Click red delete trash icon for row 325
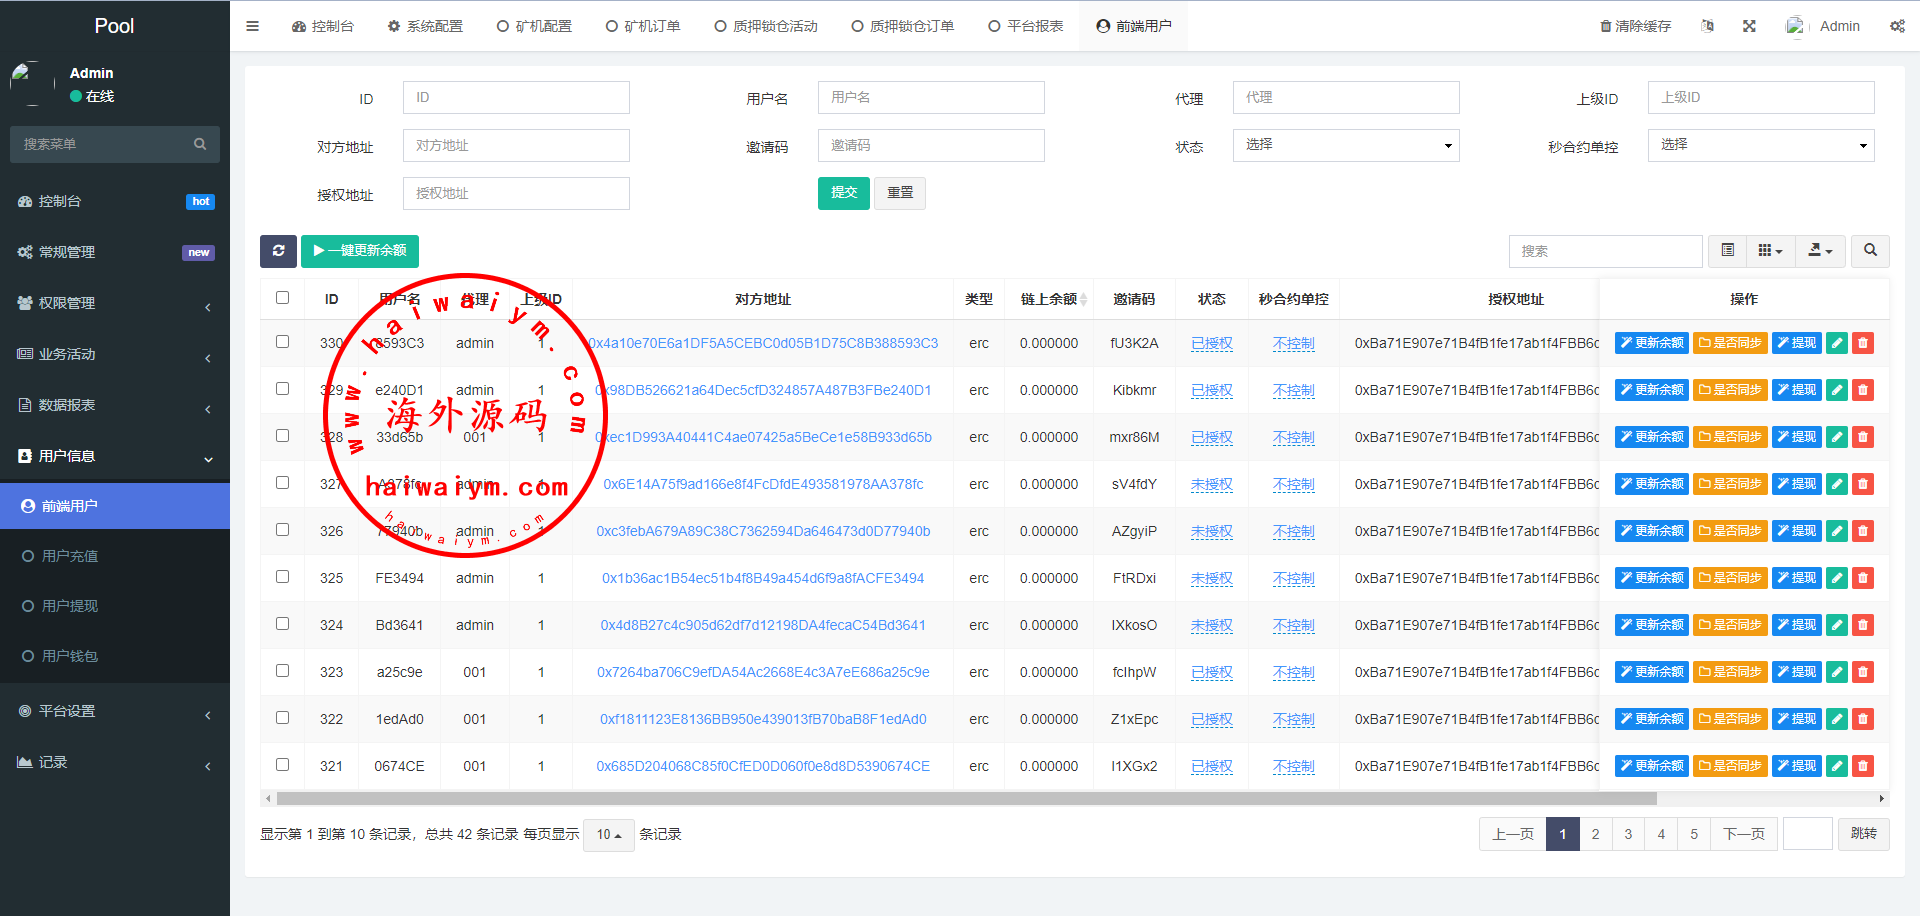 coord(1862,578)
